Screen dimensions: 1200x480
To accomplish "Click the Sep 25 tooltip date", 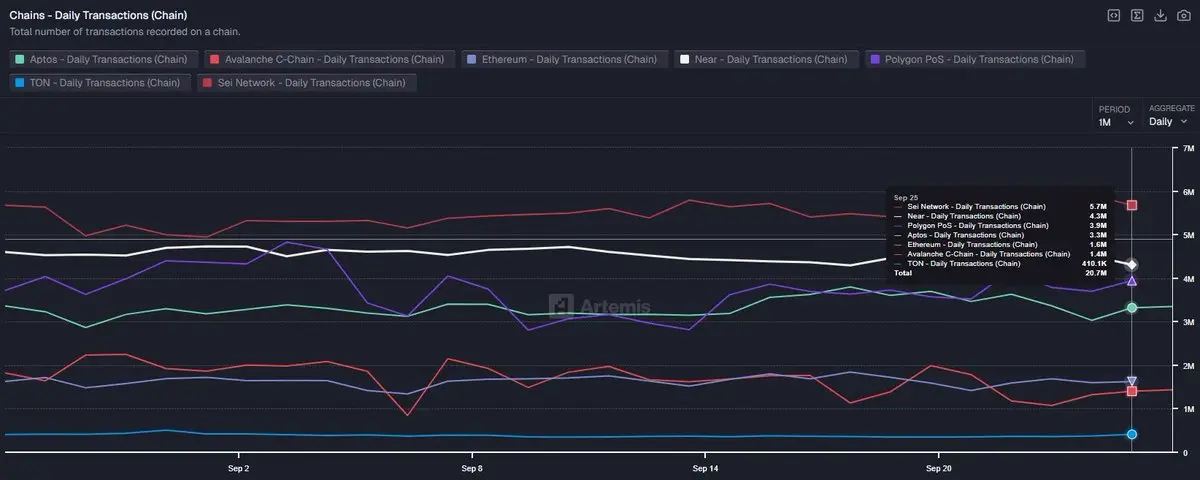I will [906, 198].
